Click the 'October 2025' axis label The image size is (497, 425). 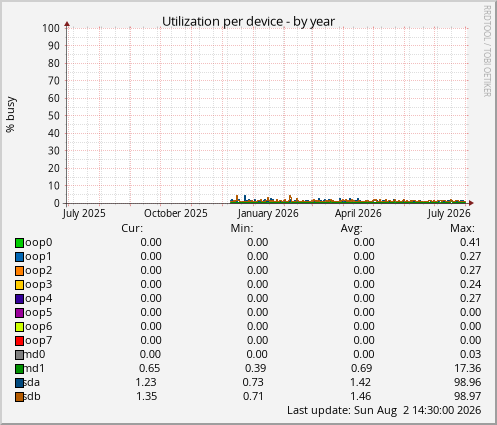[176, 213]
